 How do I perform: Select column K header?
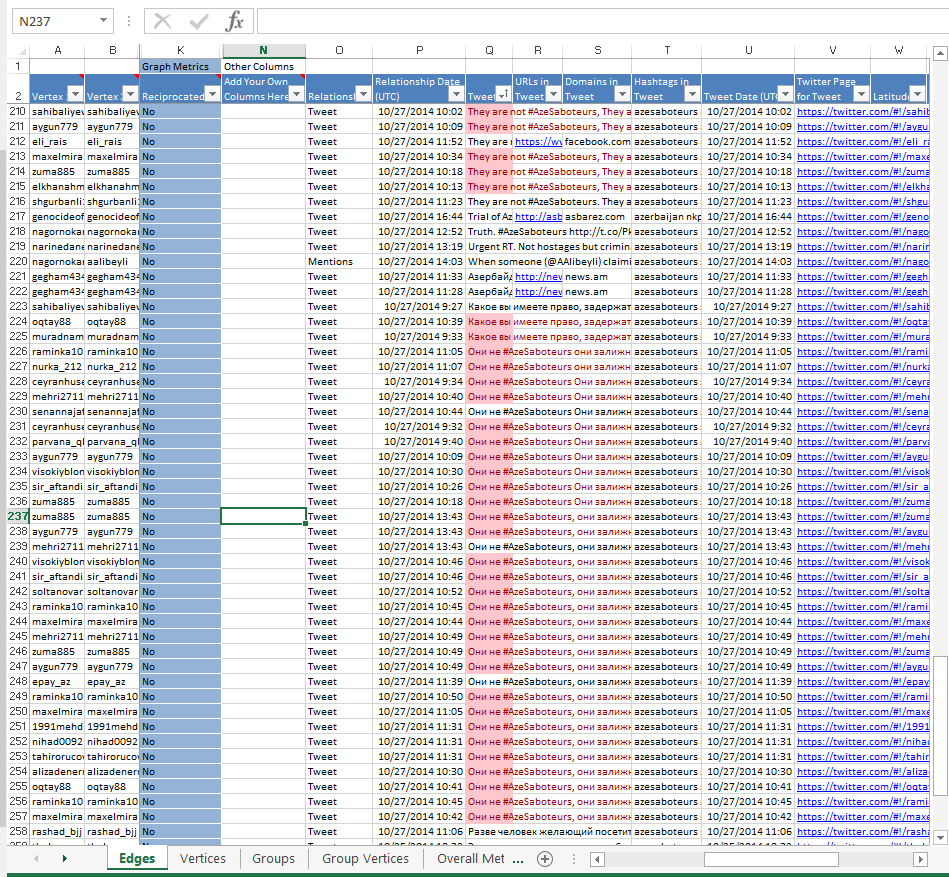coord(180,50)
